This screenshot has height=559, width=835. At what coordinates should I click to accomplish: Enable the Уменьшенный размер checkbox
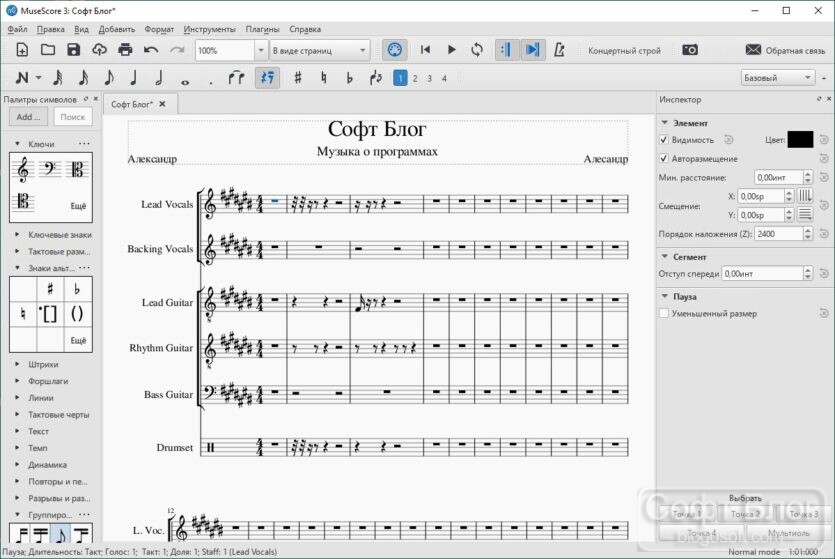[x=664, y=314]
